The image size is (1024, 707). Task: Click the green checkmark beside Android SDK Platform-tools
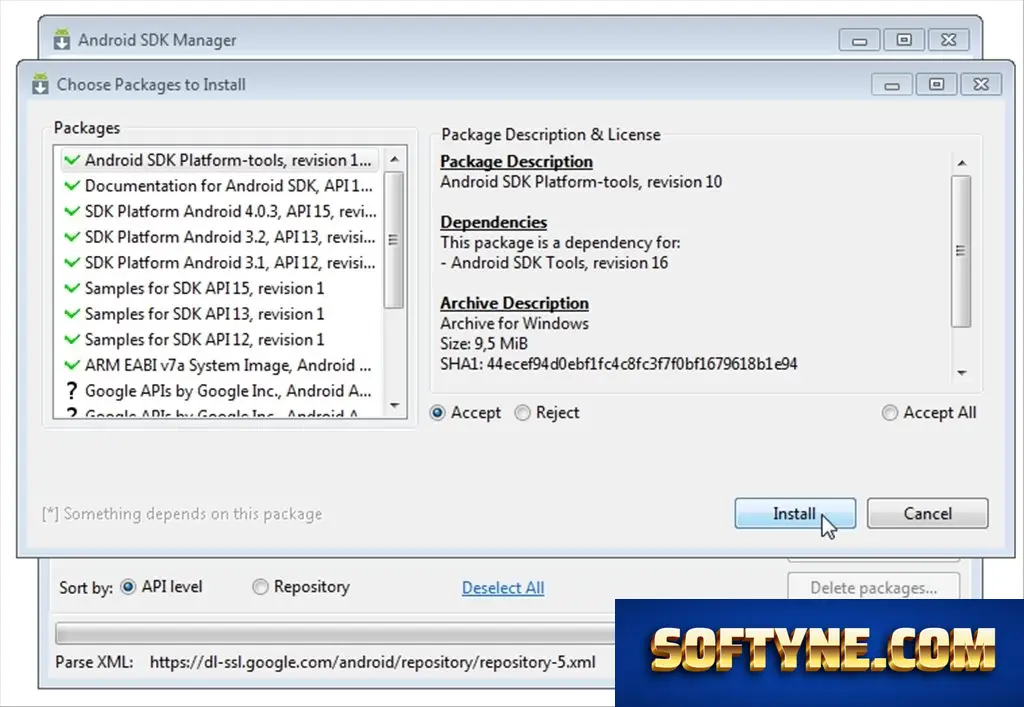(72, 160)
